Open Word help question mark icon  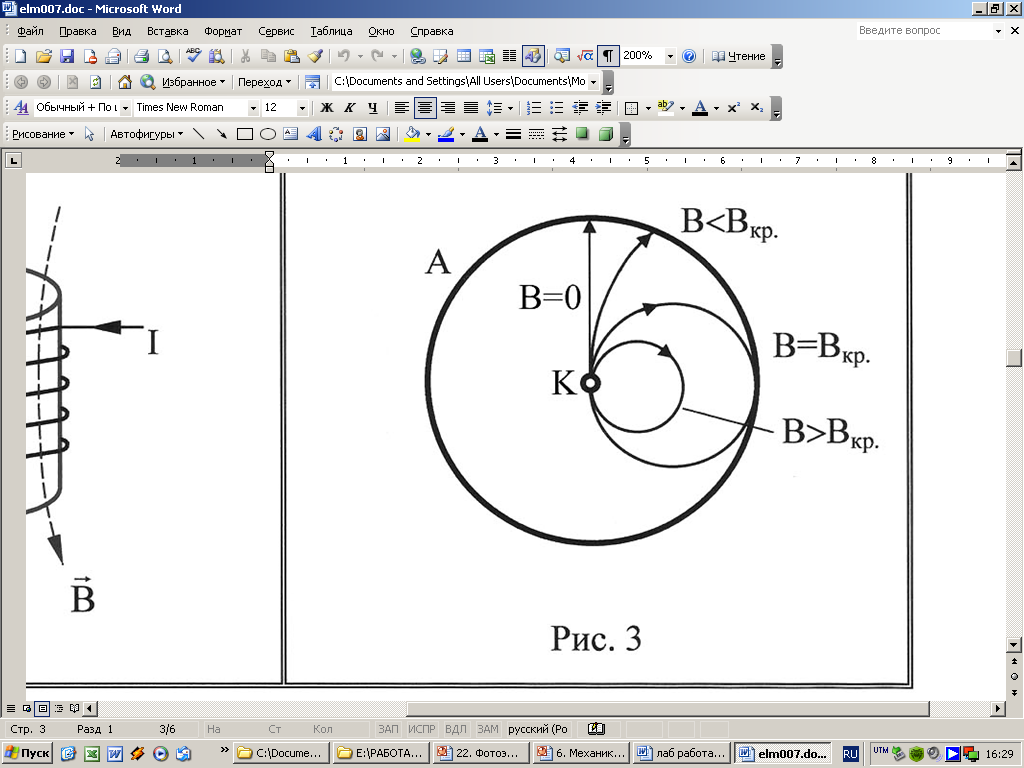coord(688,56)
